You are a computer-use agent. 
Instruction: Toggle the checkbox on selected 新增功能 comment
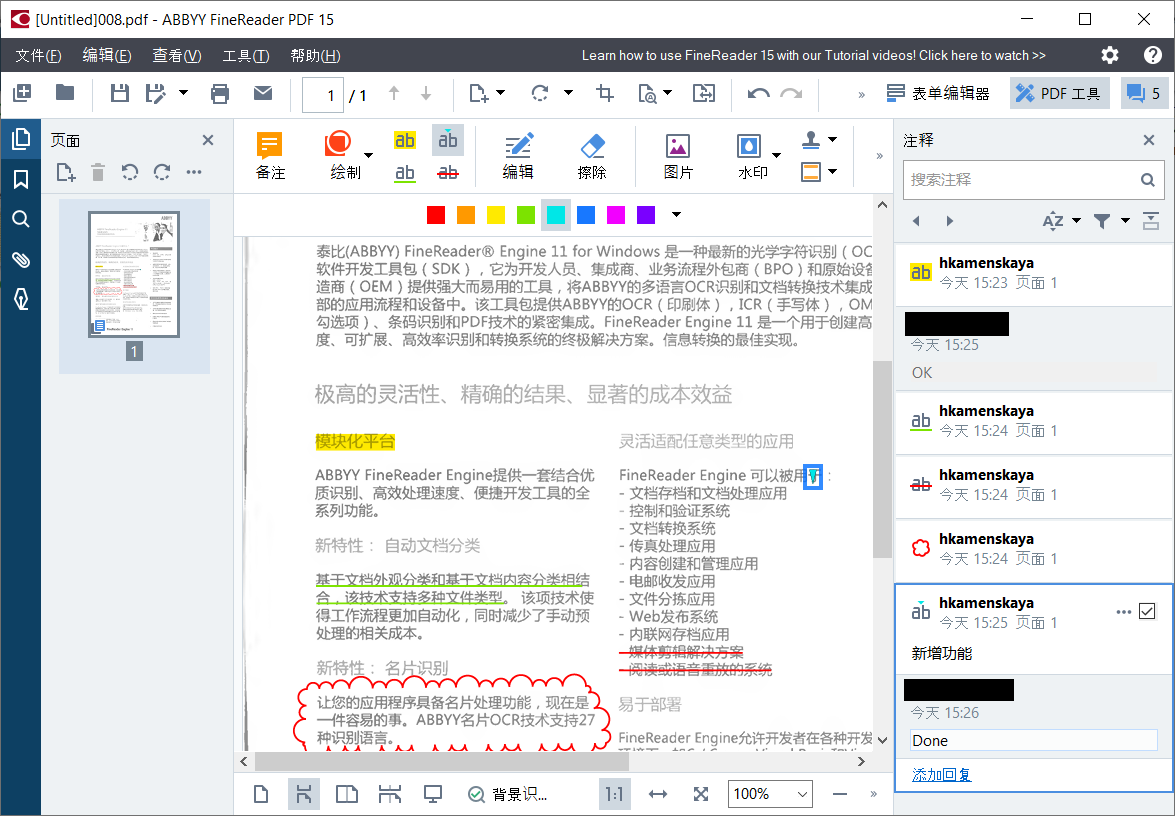point(1147,611)
